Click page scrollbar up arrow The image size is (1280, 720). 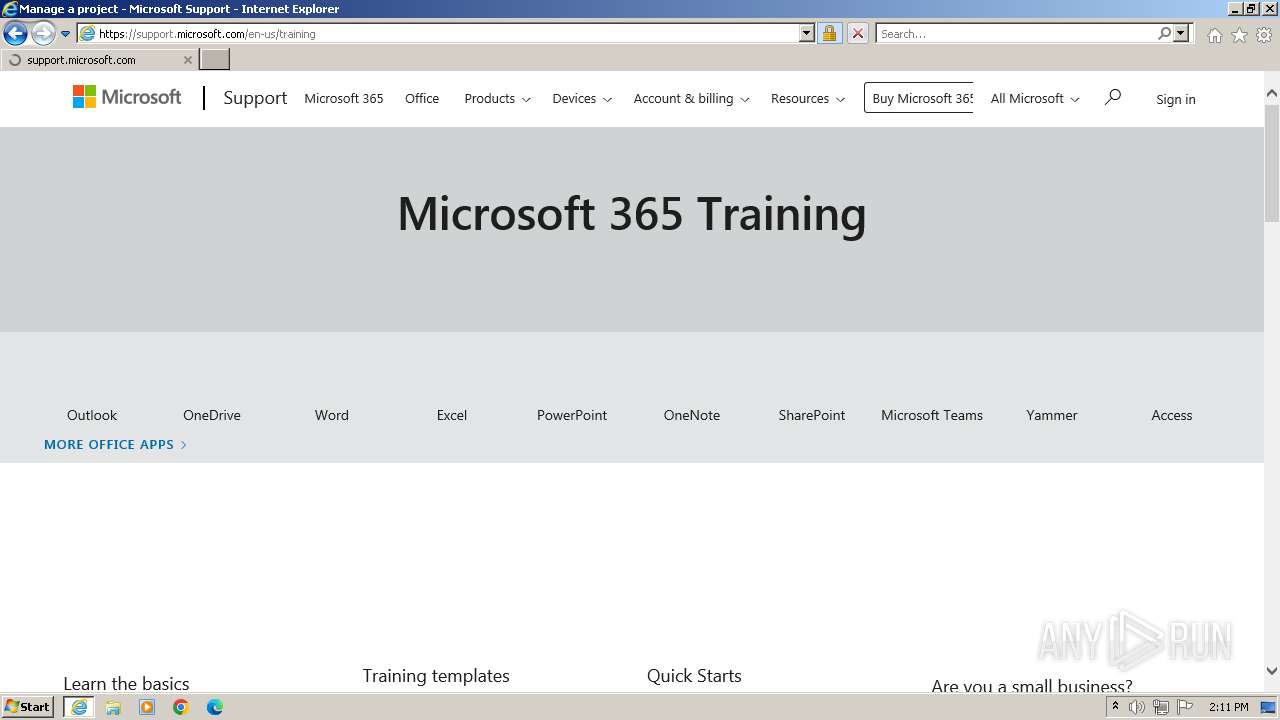pos(1272,94)
